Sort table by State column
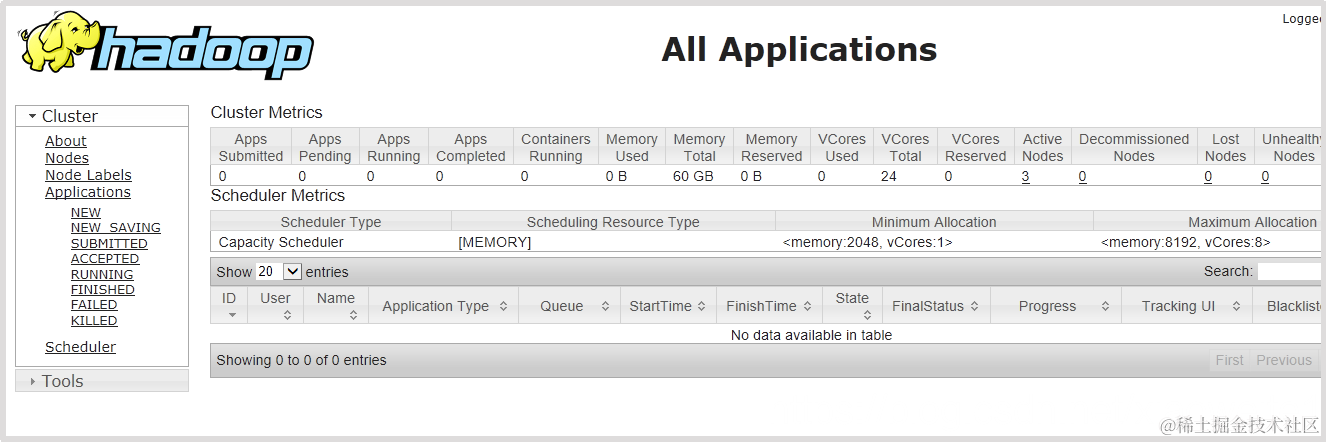Screen dimensions: 1326x442 pyautogui.click(x=852, y=305)
